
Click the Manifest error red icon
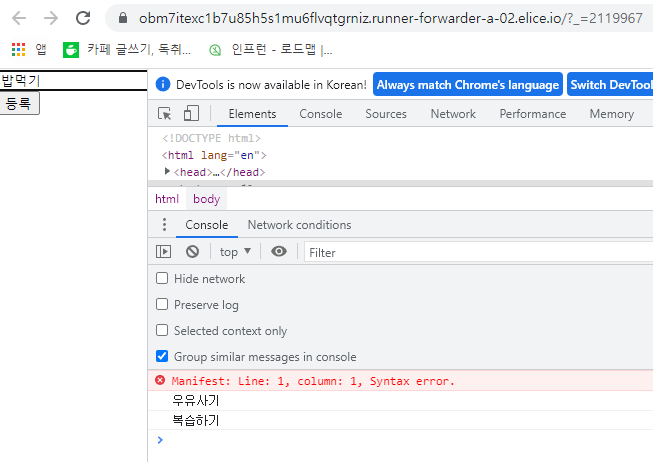(160, 380)
